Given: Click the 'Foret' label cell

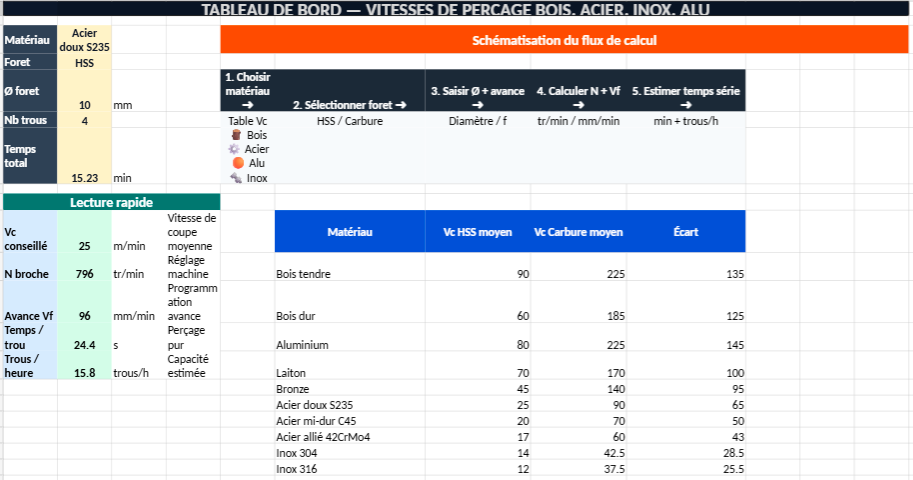Looking at the screenshot, I should pyautogui.click(x=30, y=62).
